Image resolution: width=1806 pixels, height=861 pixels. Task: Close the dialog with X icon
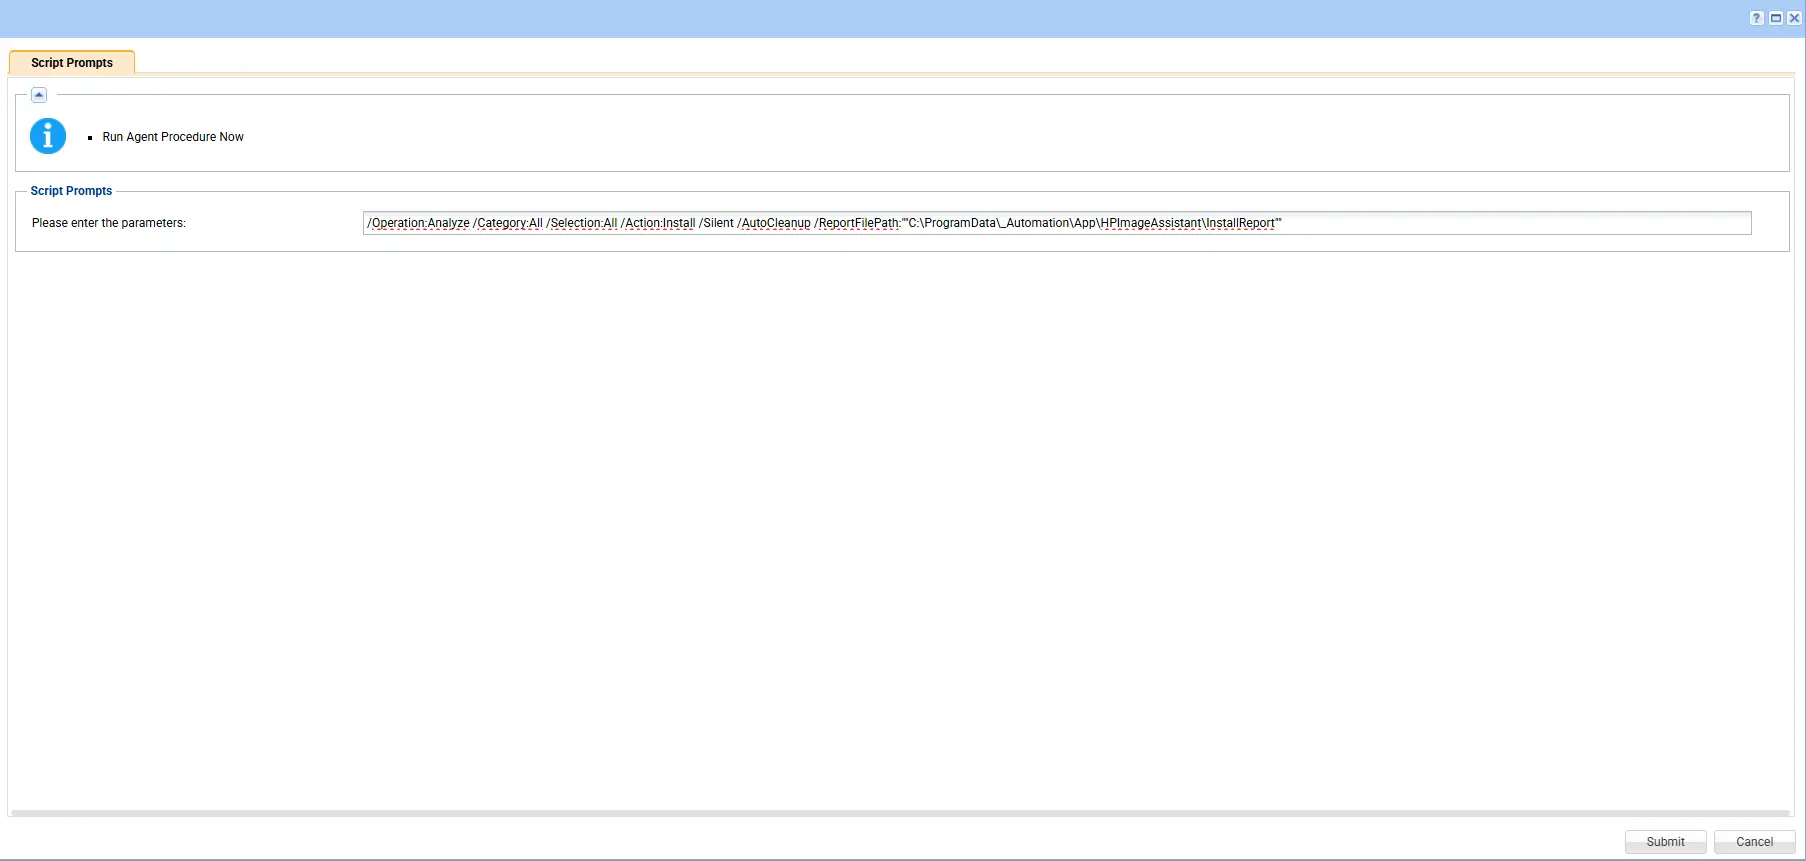point(1794,18)
